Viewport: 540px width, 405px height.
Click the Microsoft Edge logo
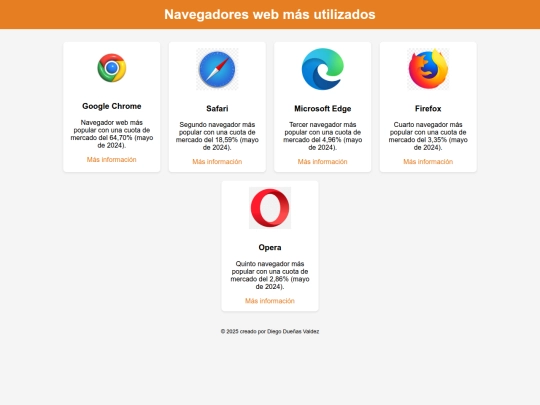pos(323,69)
